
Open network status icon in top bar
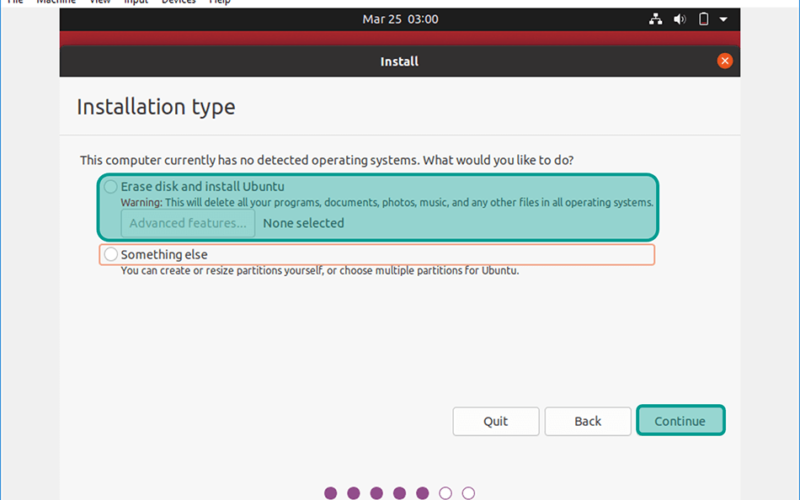coord(656,19)
